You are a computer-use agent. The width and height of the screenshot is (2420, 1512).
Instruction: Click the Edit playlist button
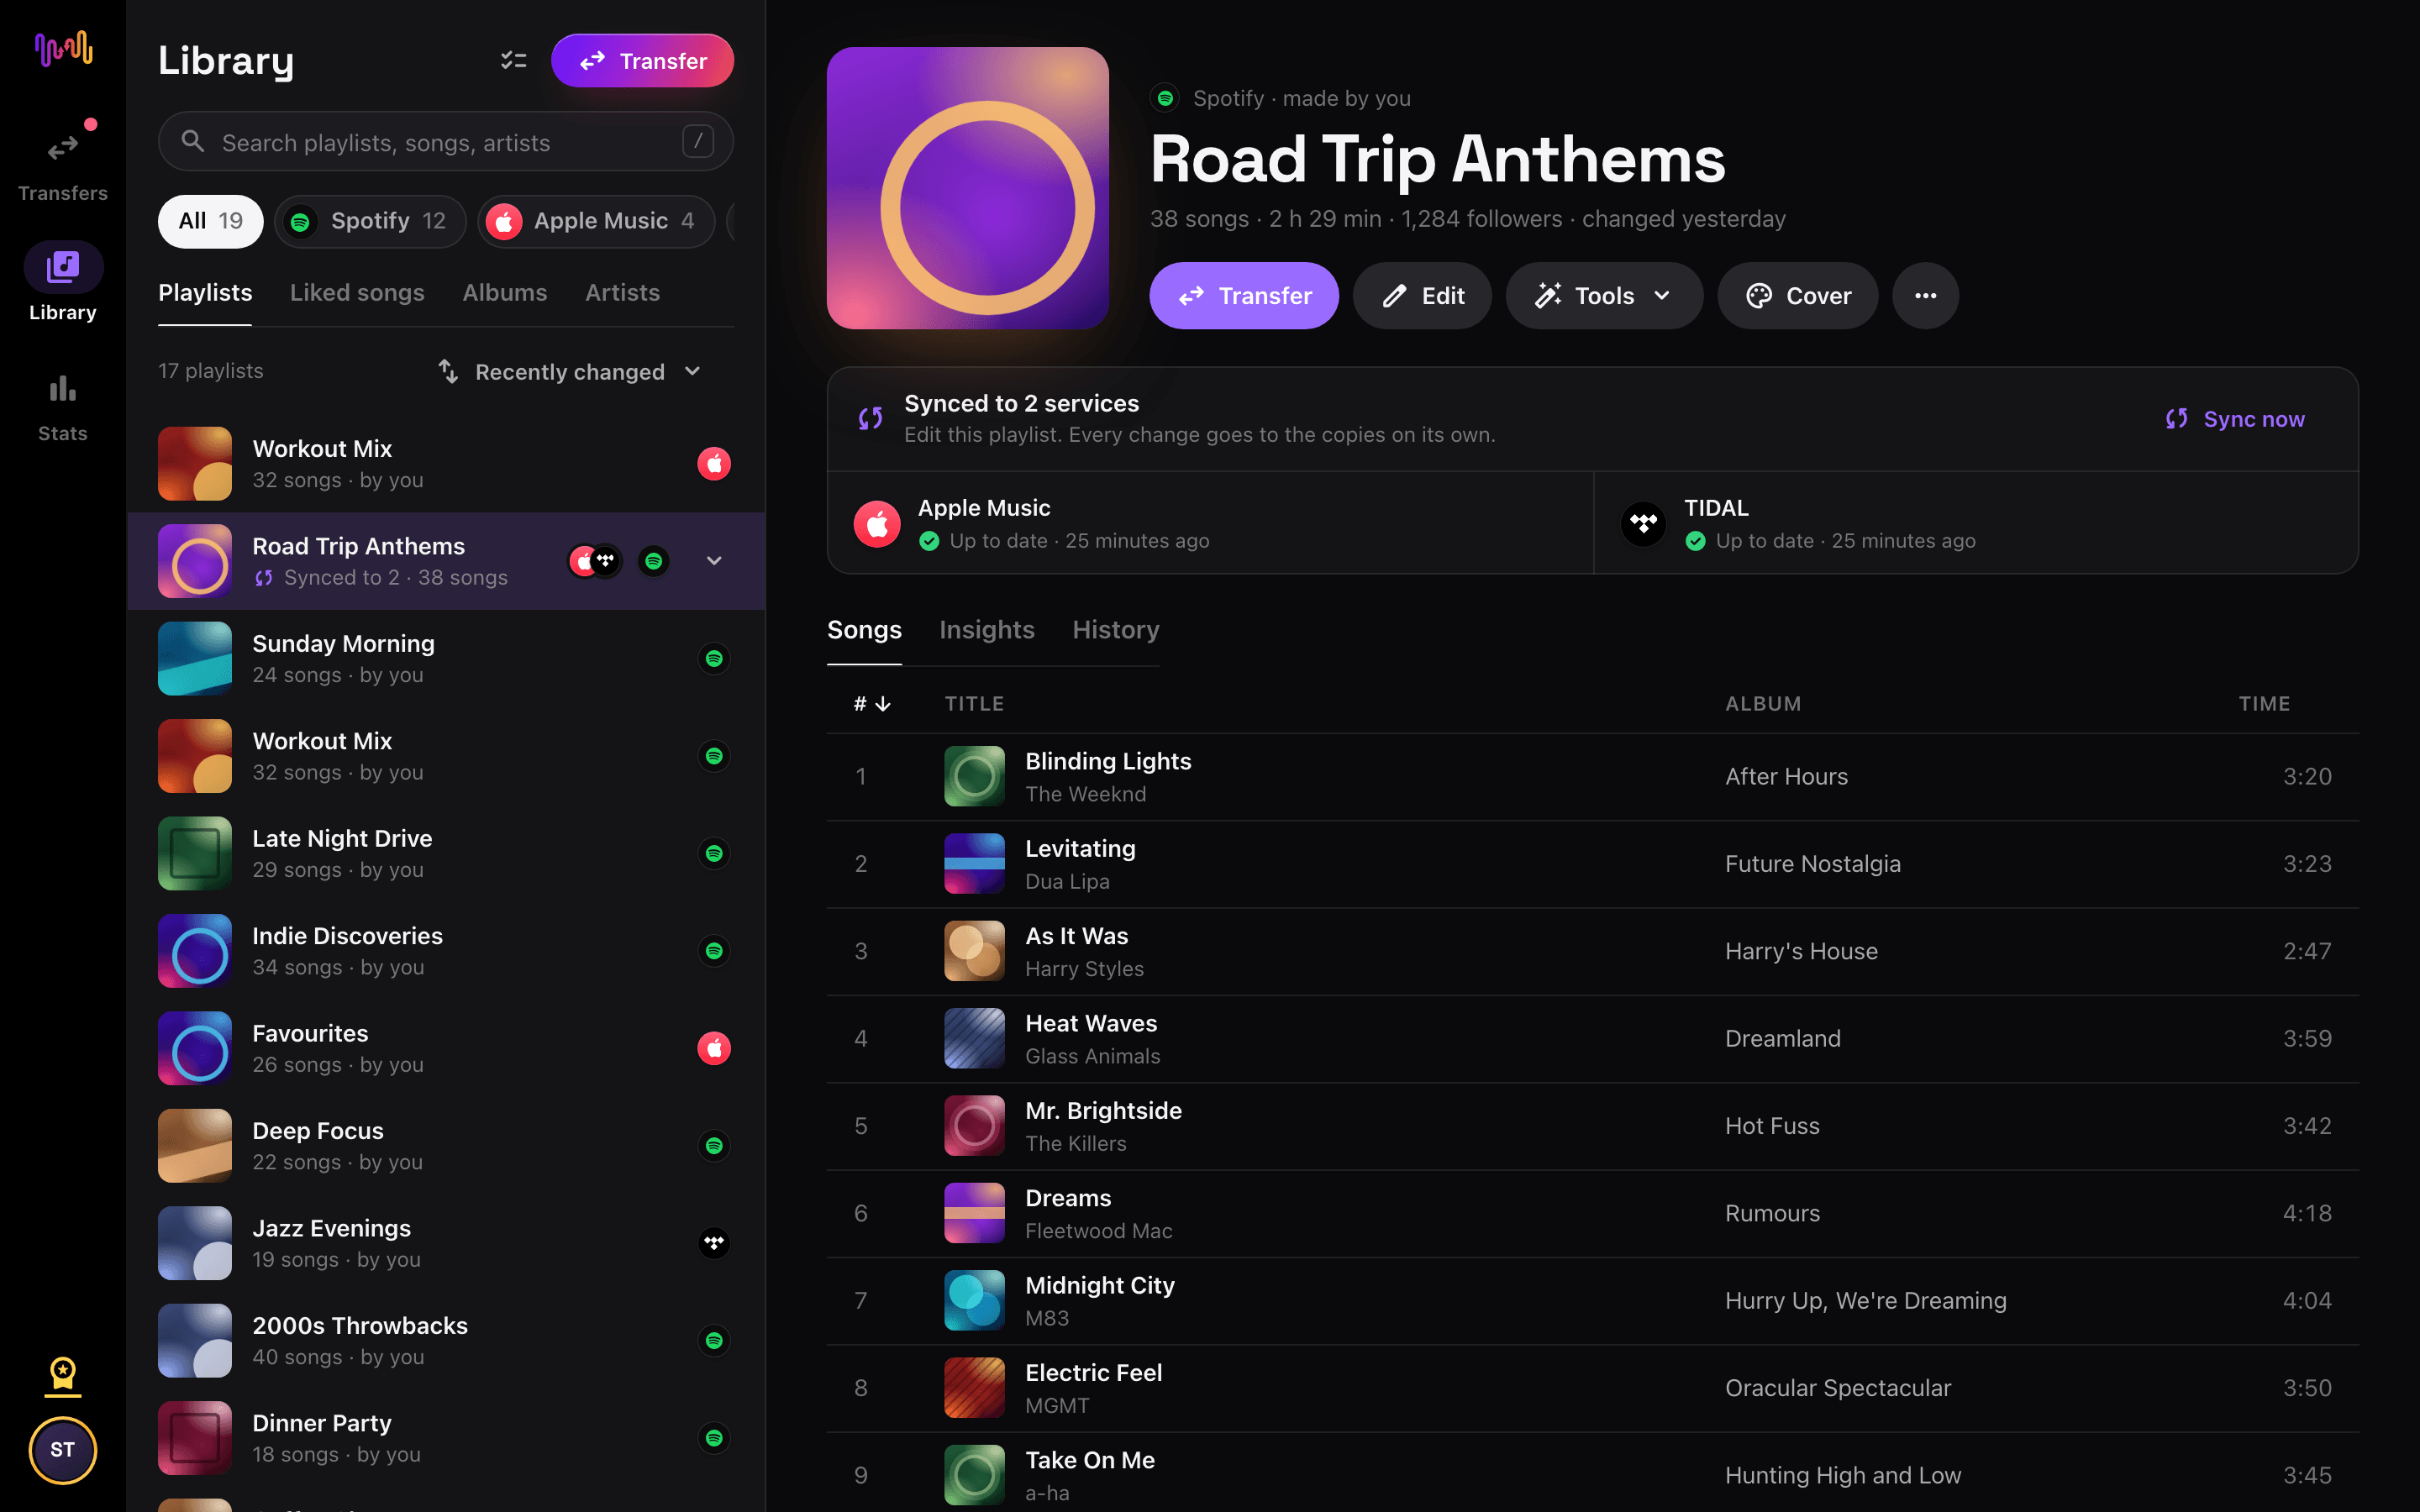(x=1422, y=295)
